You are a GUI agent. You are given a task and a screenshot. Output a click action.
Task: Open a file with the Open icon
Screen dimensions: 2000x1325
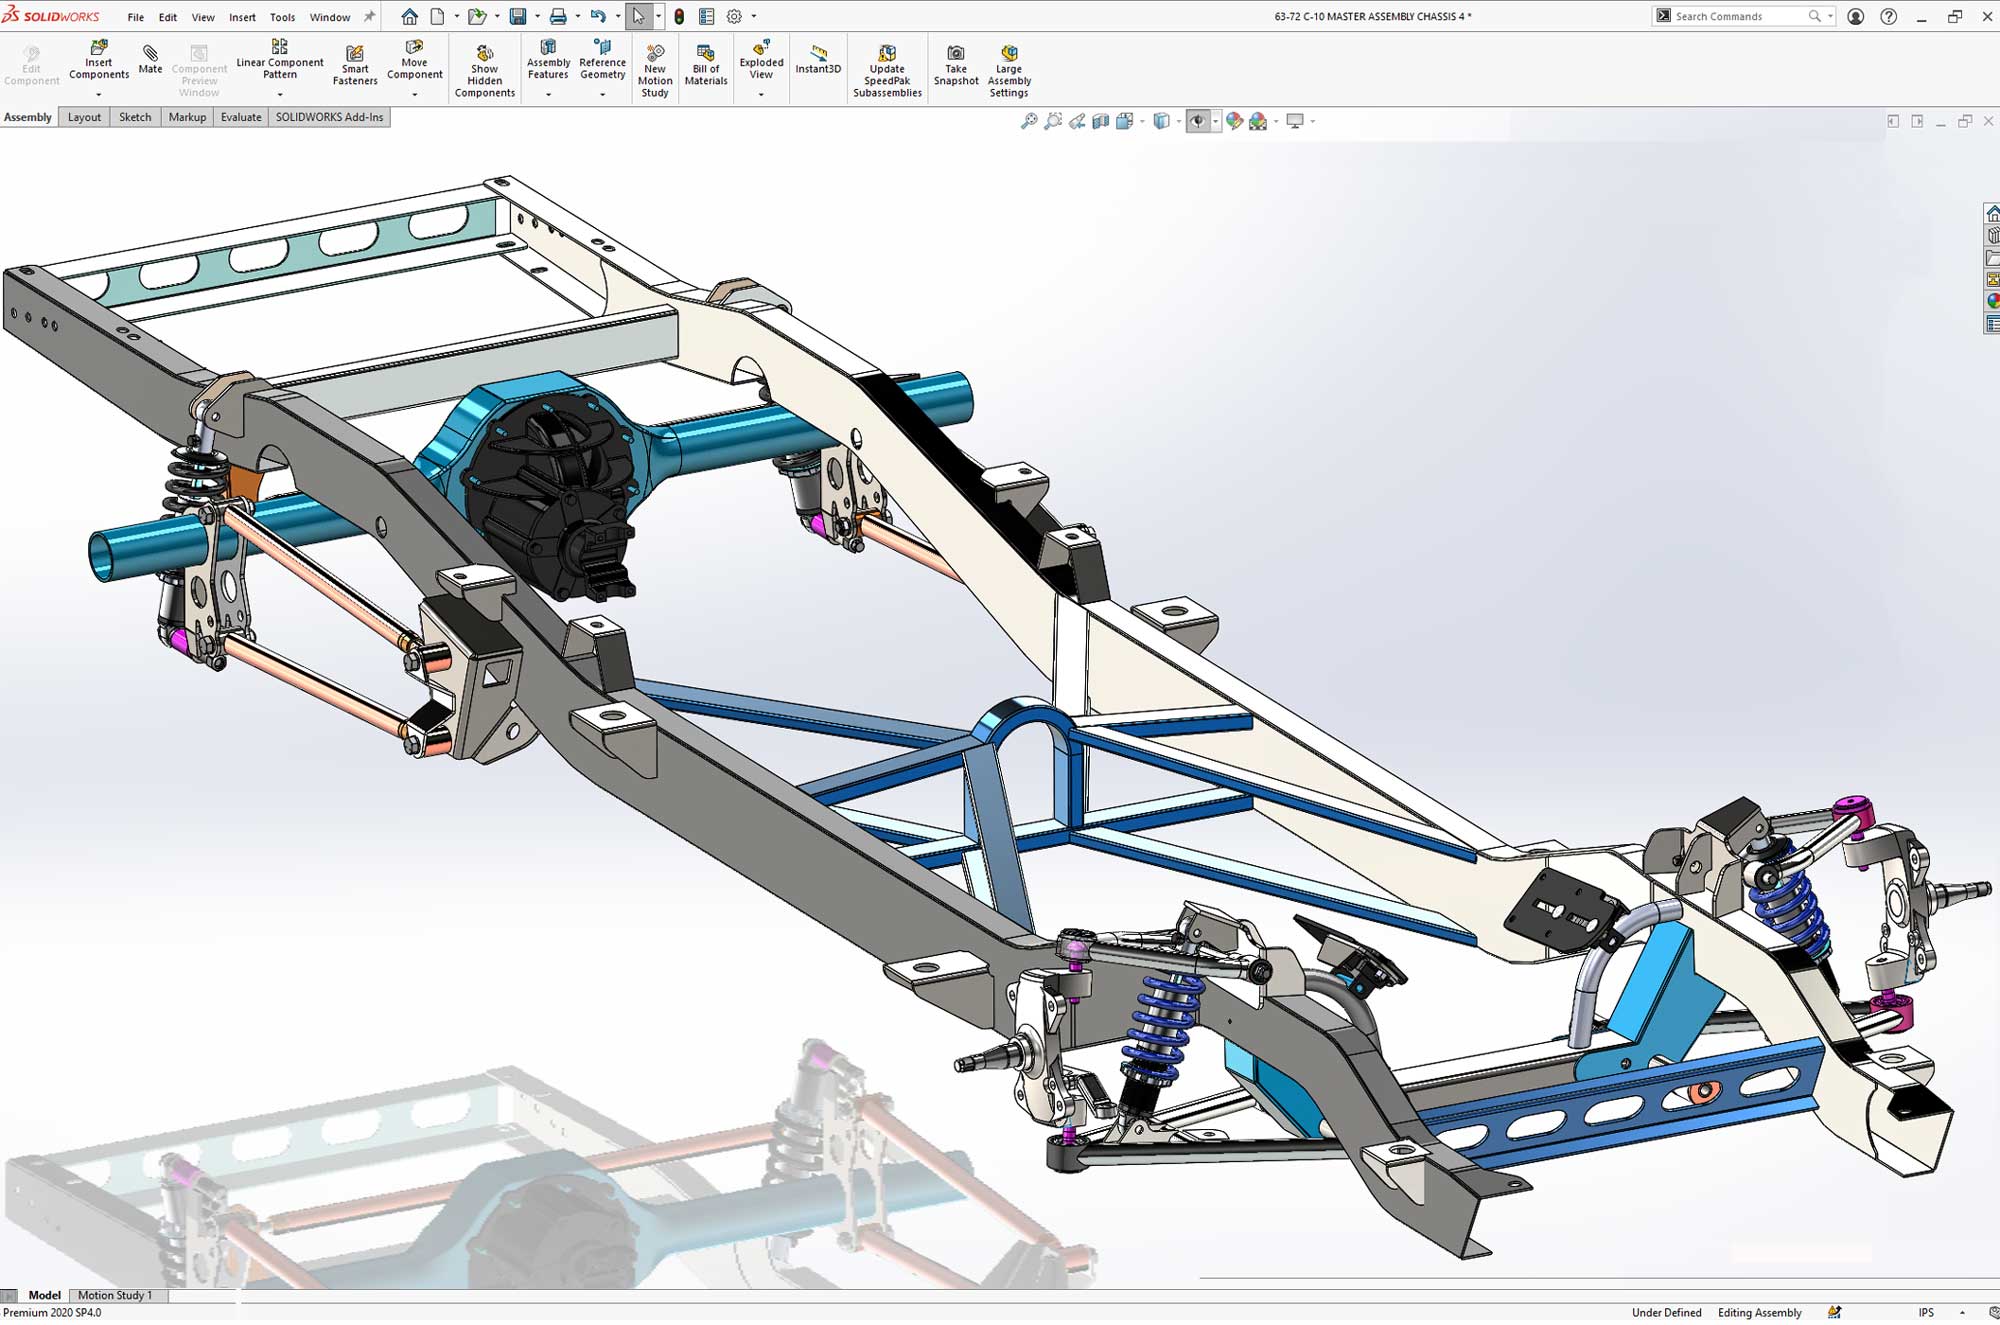coord(477,16)
